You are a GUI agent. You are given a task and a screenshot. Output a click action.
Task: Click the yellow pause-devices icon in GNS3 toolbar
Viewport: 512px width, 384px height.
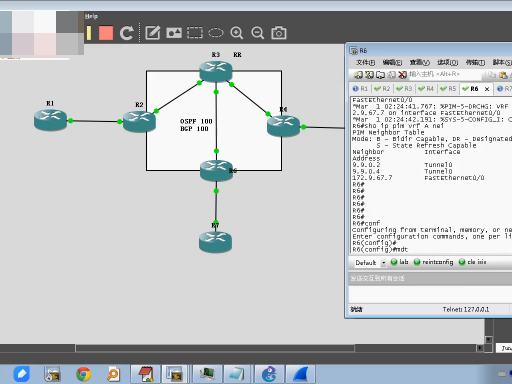coord(89,33)
